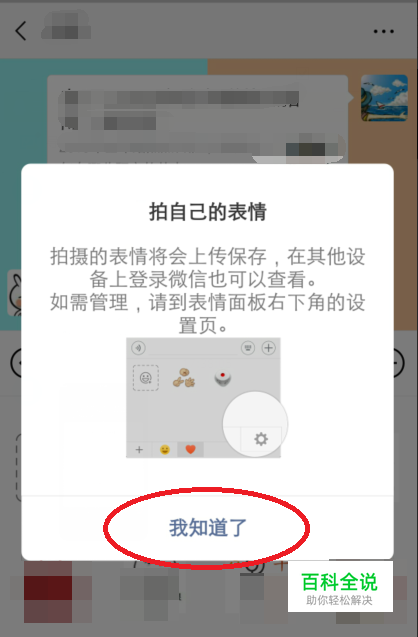The width and height of the screenshot is (418, 637).
Task: Click the gear settings icon in illustration
Action: point(261,439)
